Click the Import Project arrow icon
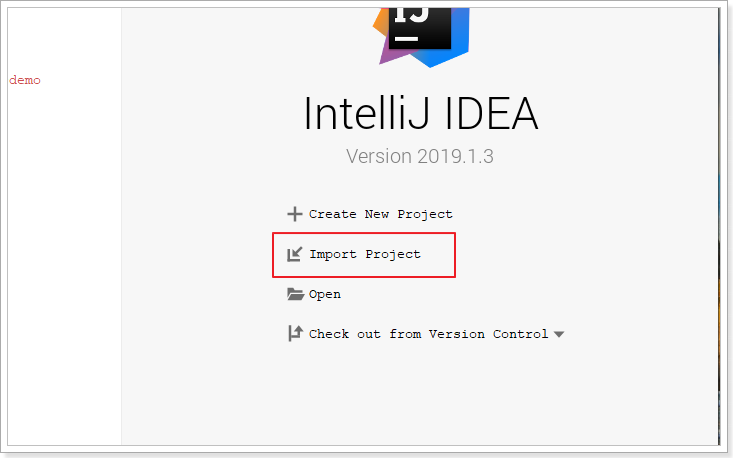Viewport: 733px width, 458px height. click(295, 254)
